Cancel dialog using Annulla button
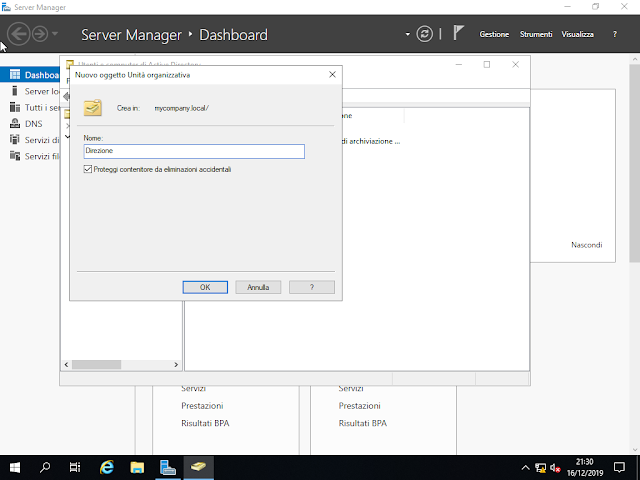Viewport: 640px width, 480px height. click(258, 287)
